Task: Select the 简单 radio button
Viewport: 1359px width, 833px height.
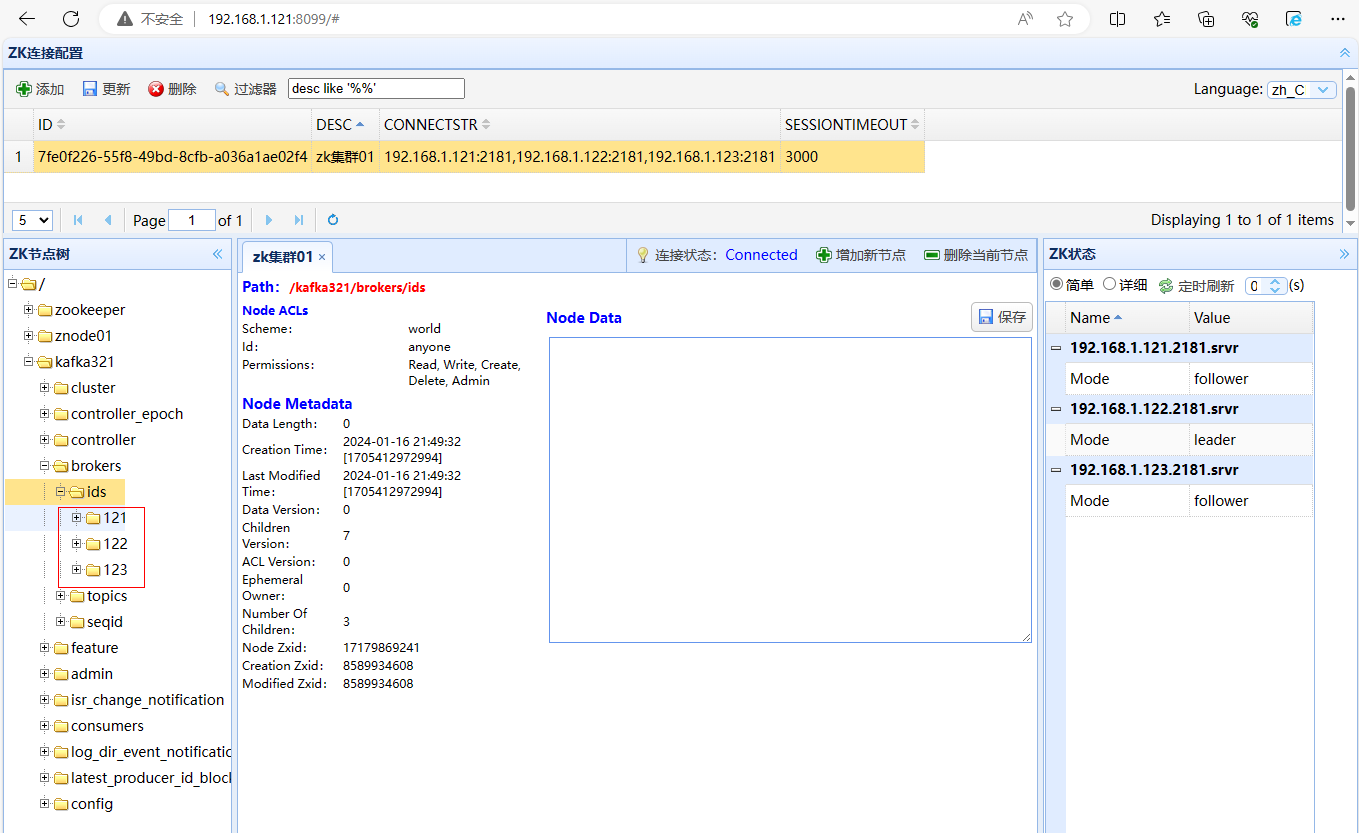Action: point(1056,285)
